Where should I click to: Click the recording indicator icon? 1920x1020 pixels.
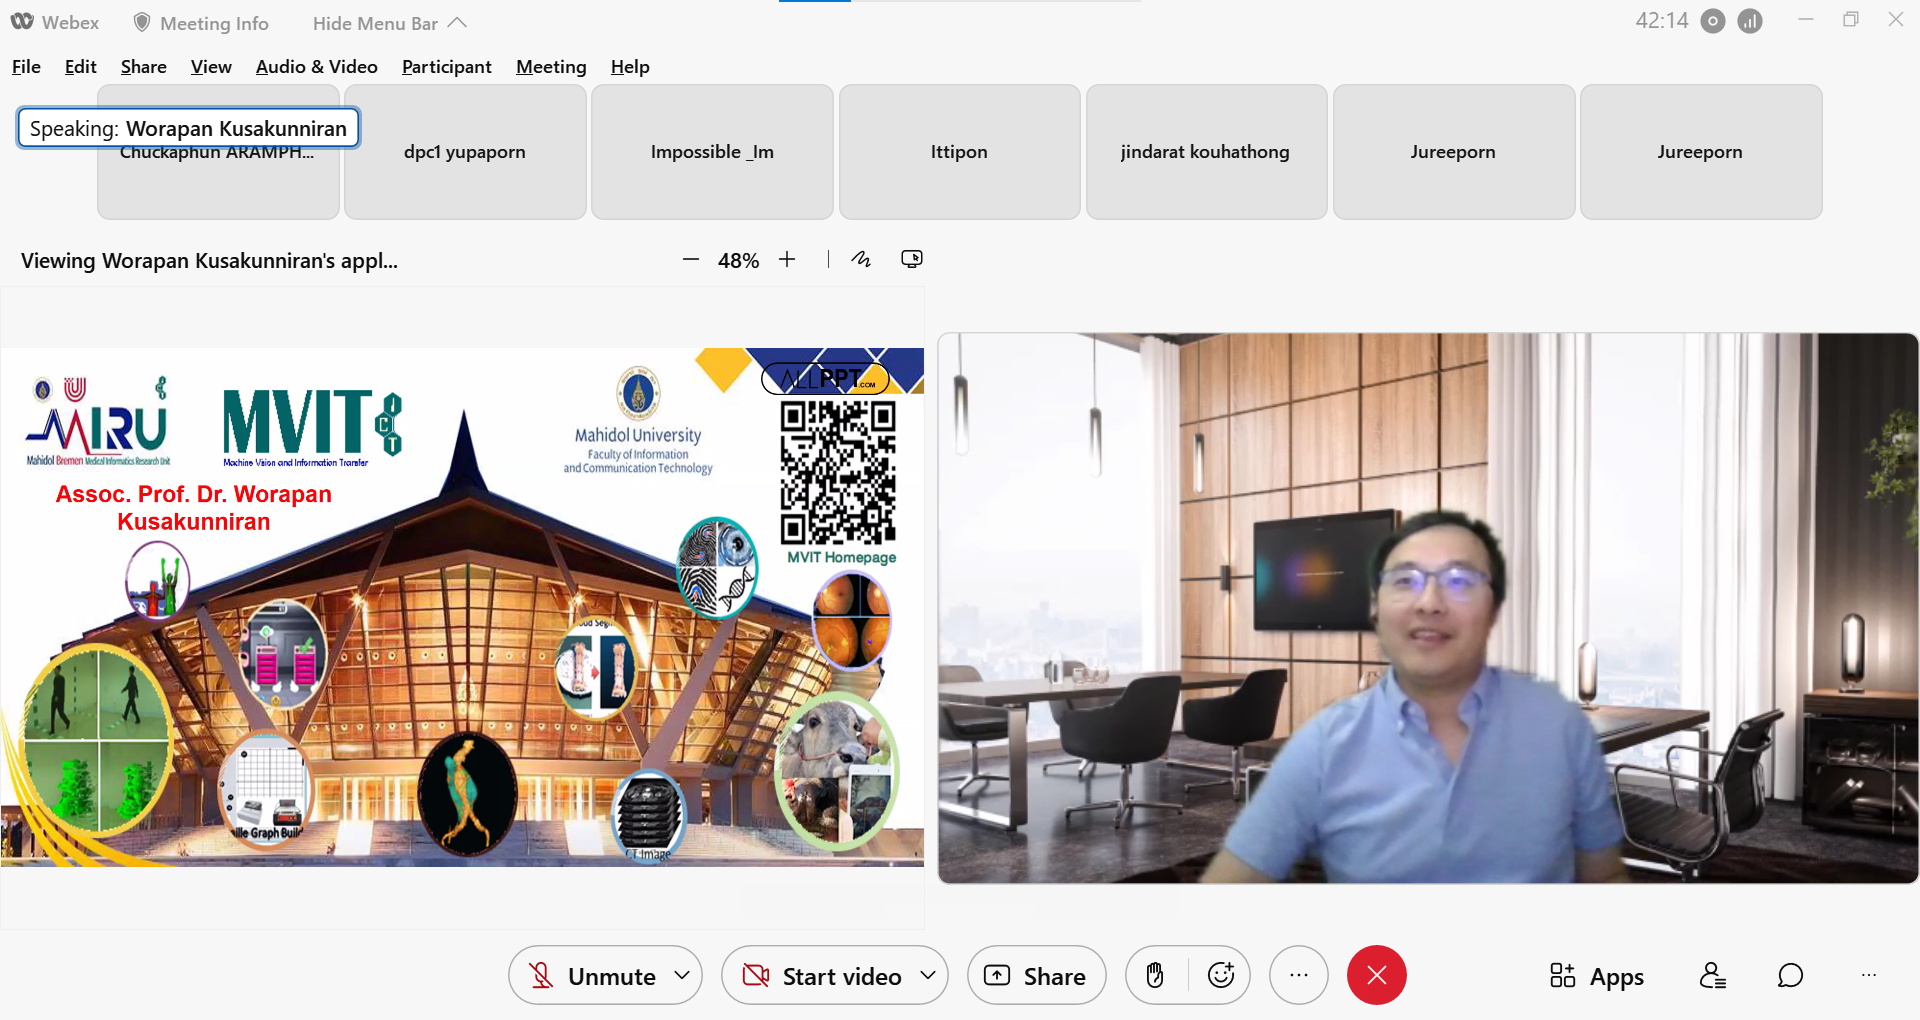point(1713,21)
